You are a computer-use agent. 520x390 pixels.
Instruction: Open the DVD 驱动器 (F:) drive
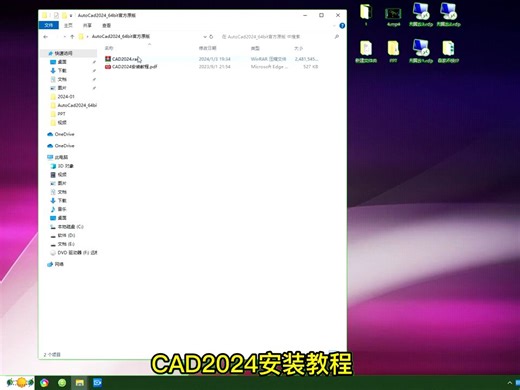[x=77, y=253]
